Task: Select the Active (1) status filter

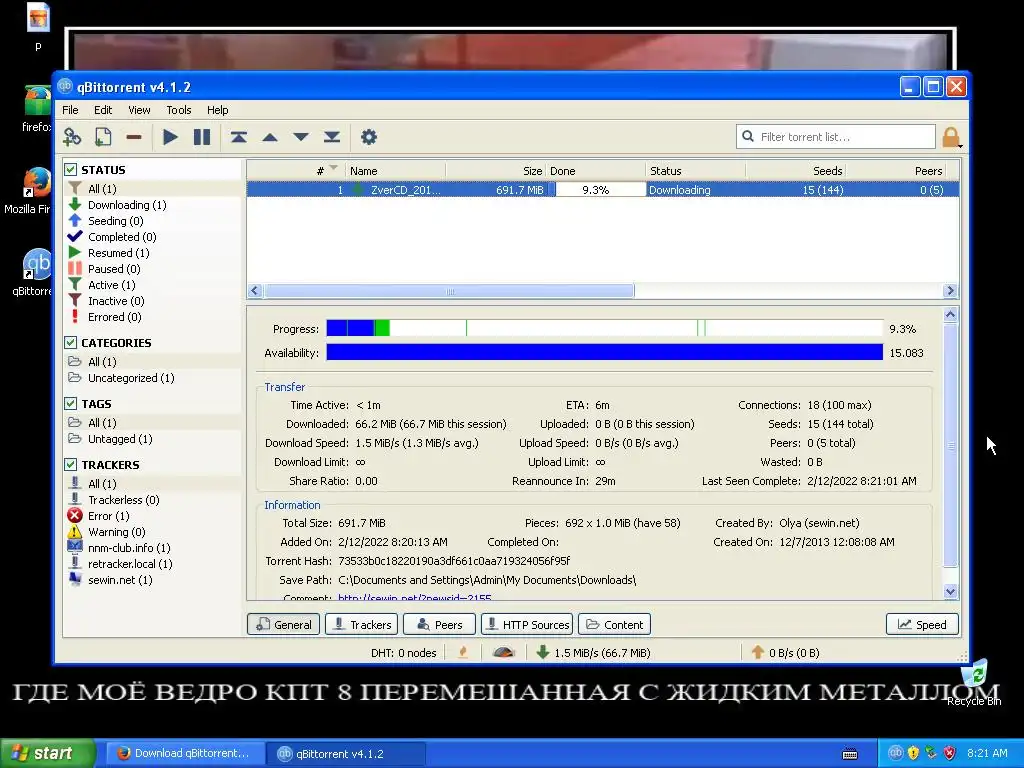Action: pos(112,285)
